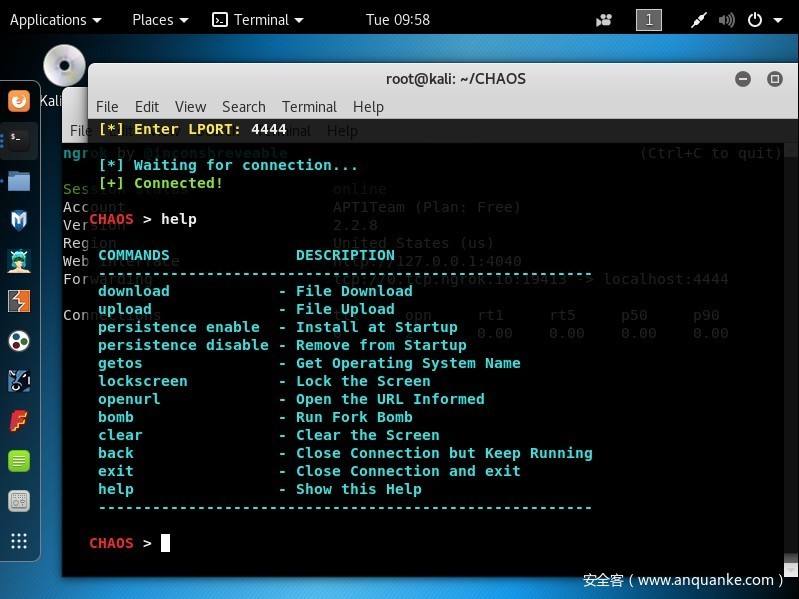Open the dark creature-face dock icon

19,380
